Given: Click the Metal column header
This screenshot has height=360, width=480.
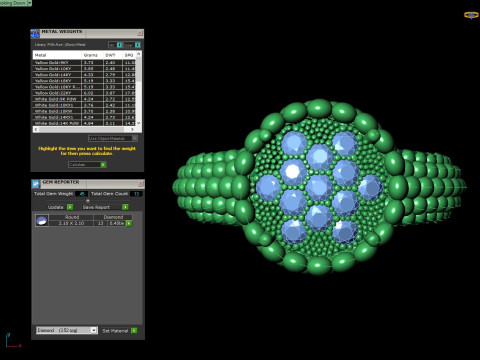Looking at the screenshot, I should click(57, 55).
